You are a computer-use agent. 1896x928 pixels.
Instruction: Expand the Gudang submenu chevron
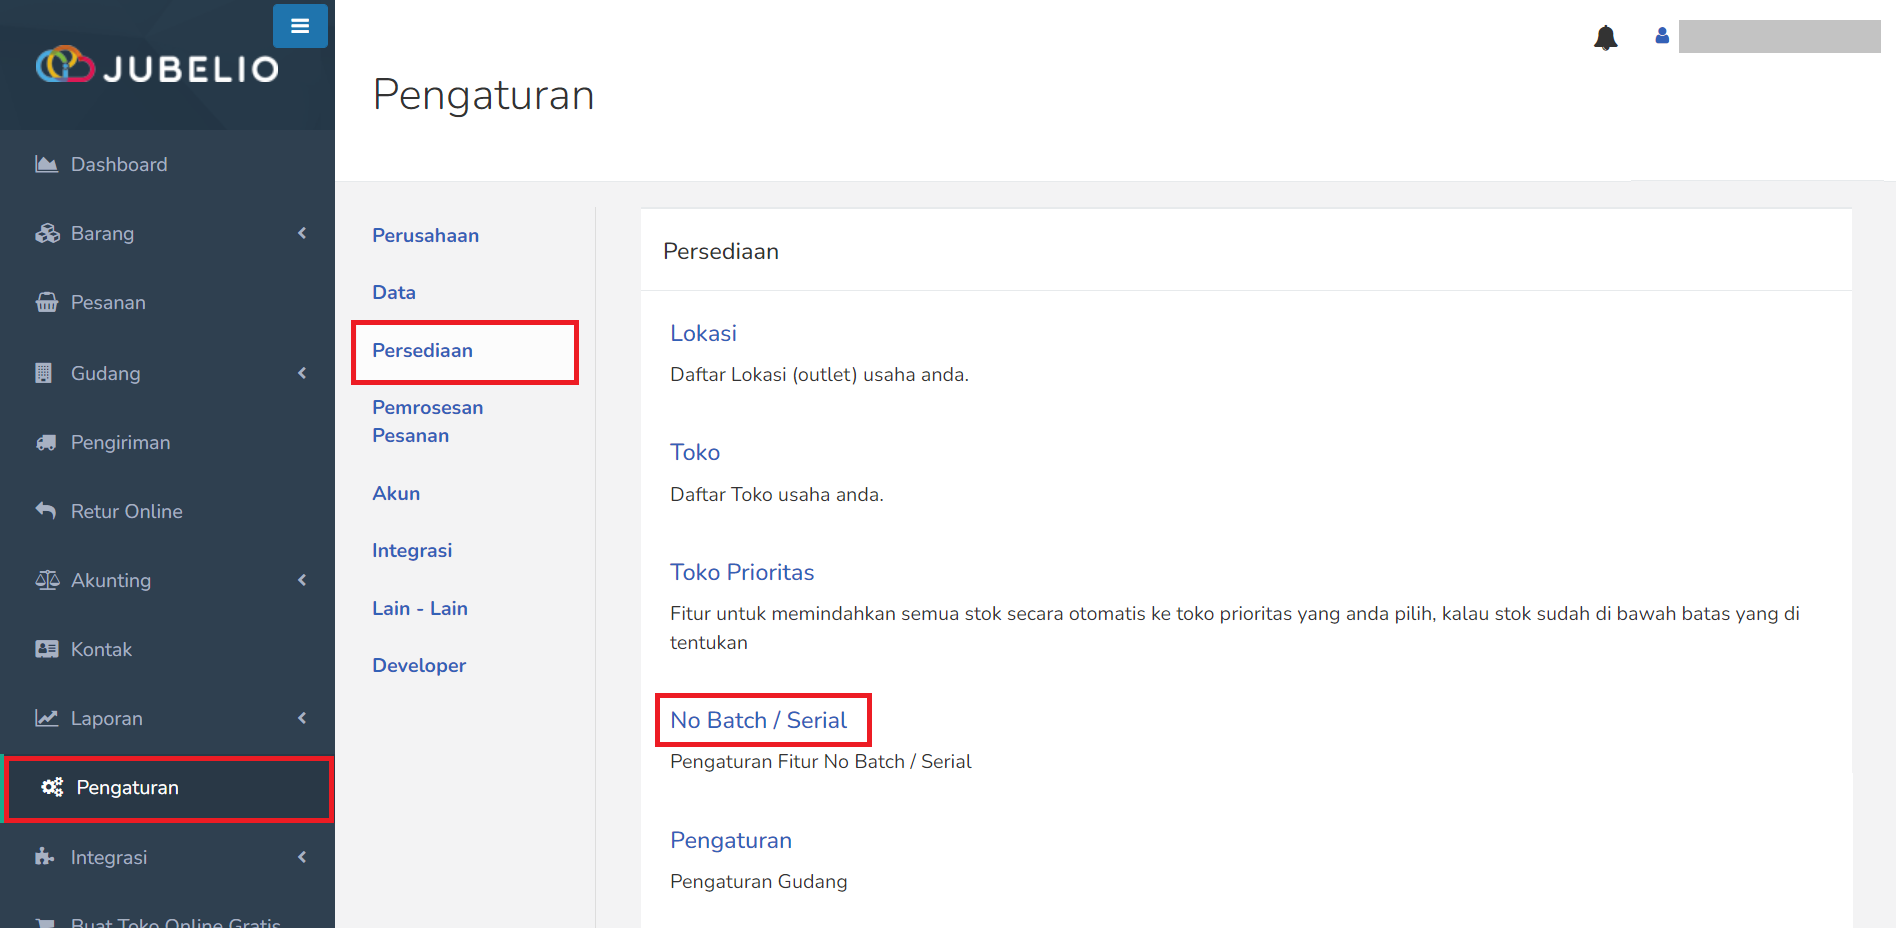pos(302,373)
